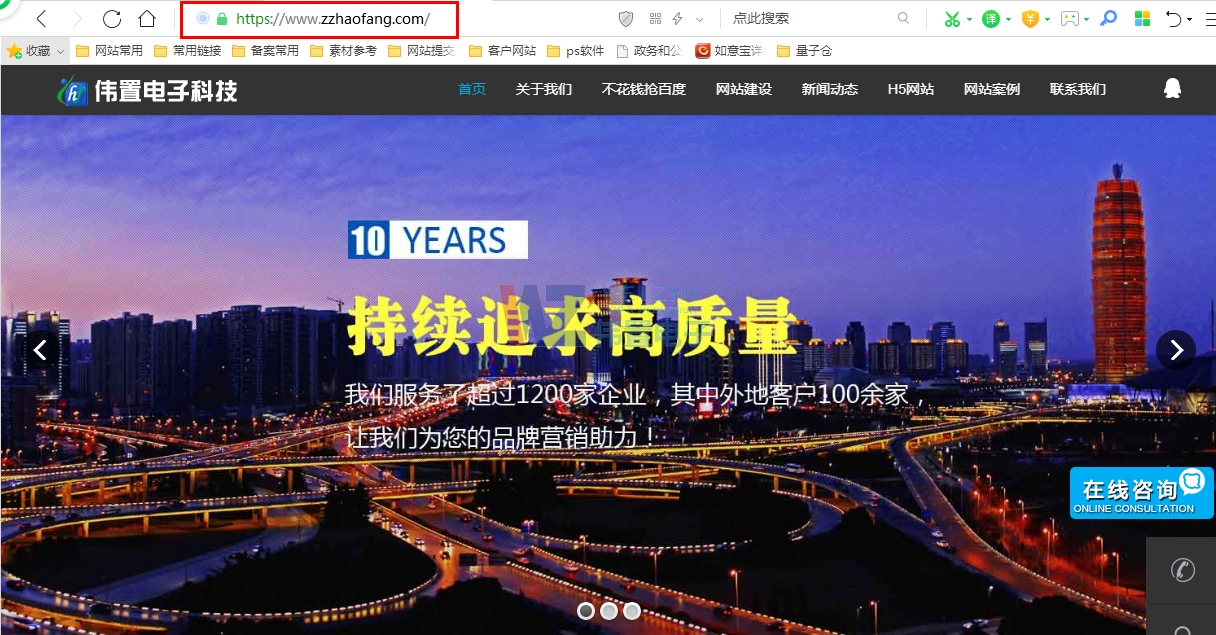Select 新闻动态 in the navigation menu
The width and height of the screenshot is (1216, 635).
click(829, 89)
